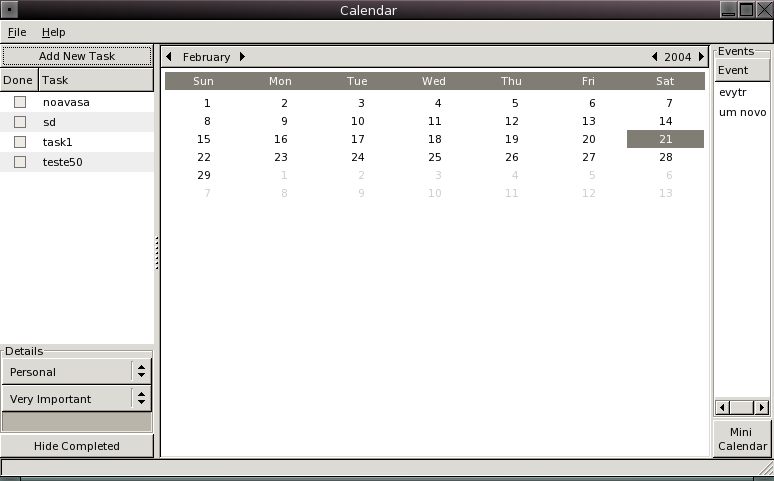The width and height of the screenshot is (774, 481).
Task: Grab the vertical pane splitter handle
Action: [x=157, y=253]
